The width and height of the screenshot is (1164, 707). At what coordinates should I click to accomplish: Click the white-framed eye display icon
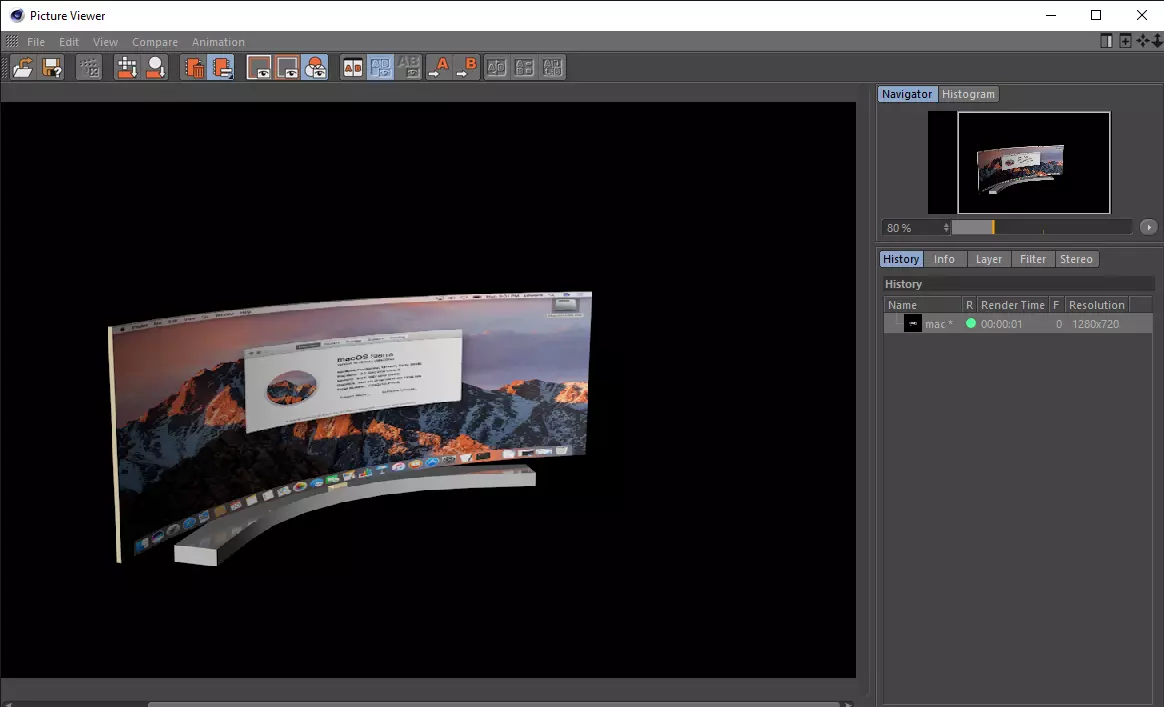(x=259, y=68)
